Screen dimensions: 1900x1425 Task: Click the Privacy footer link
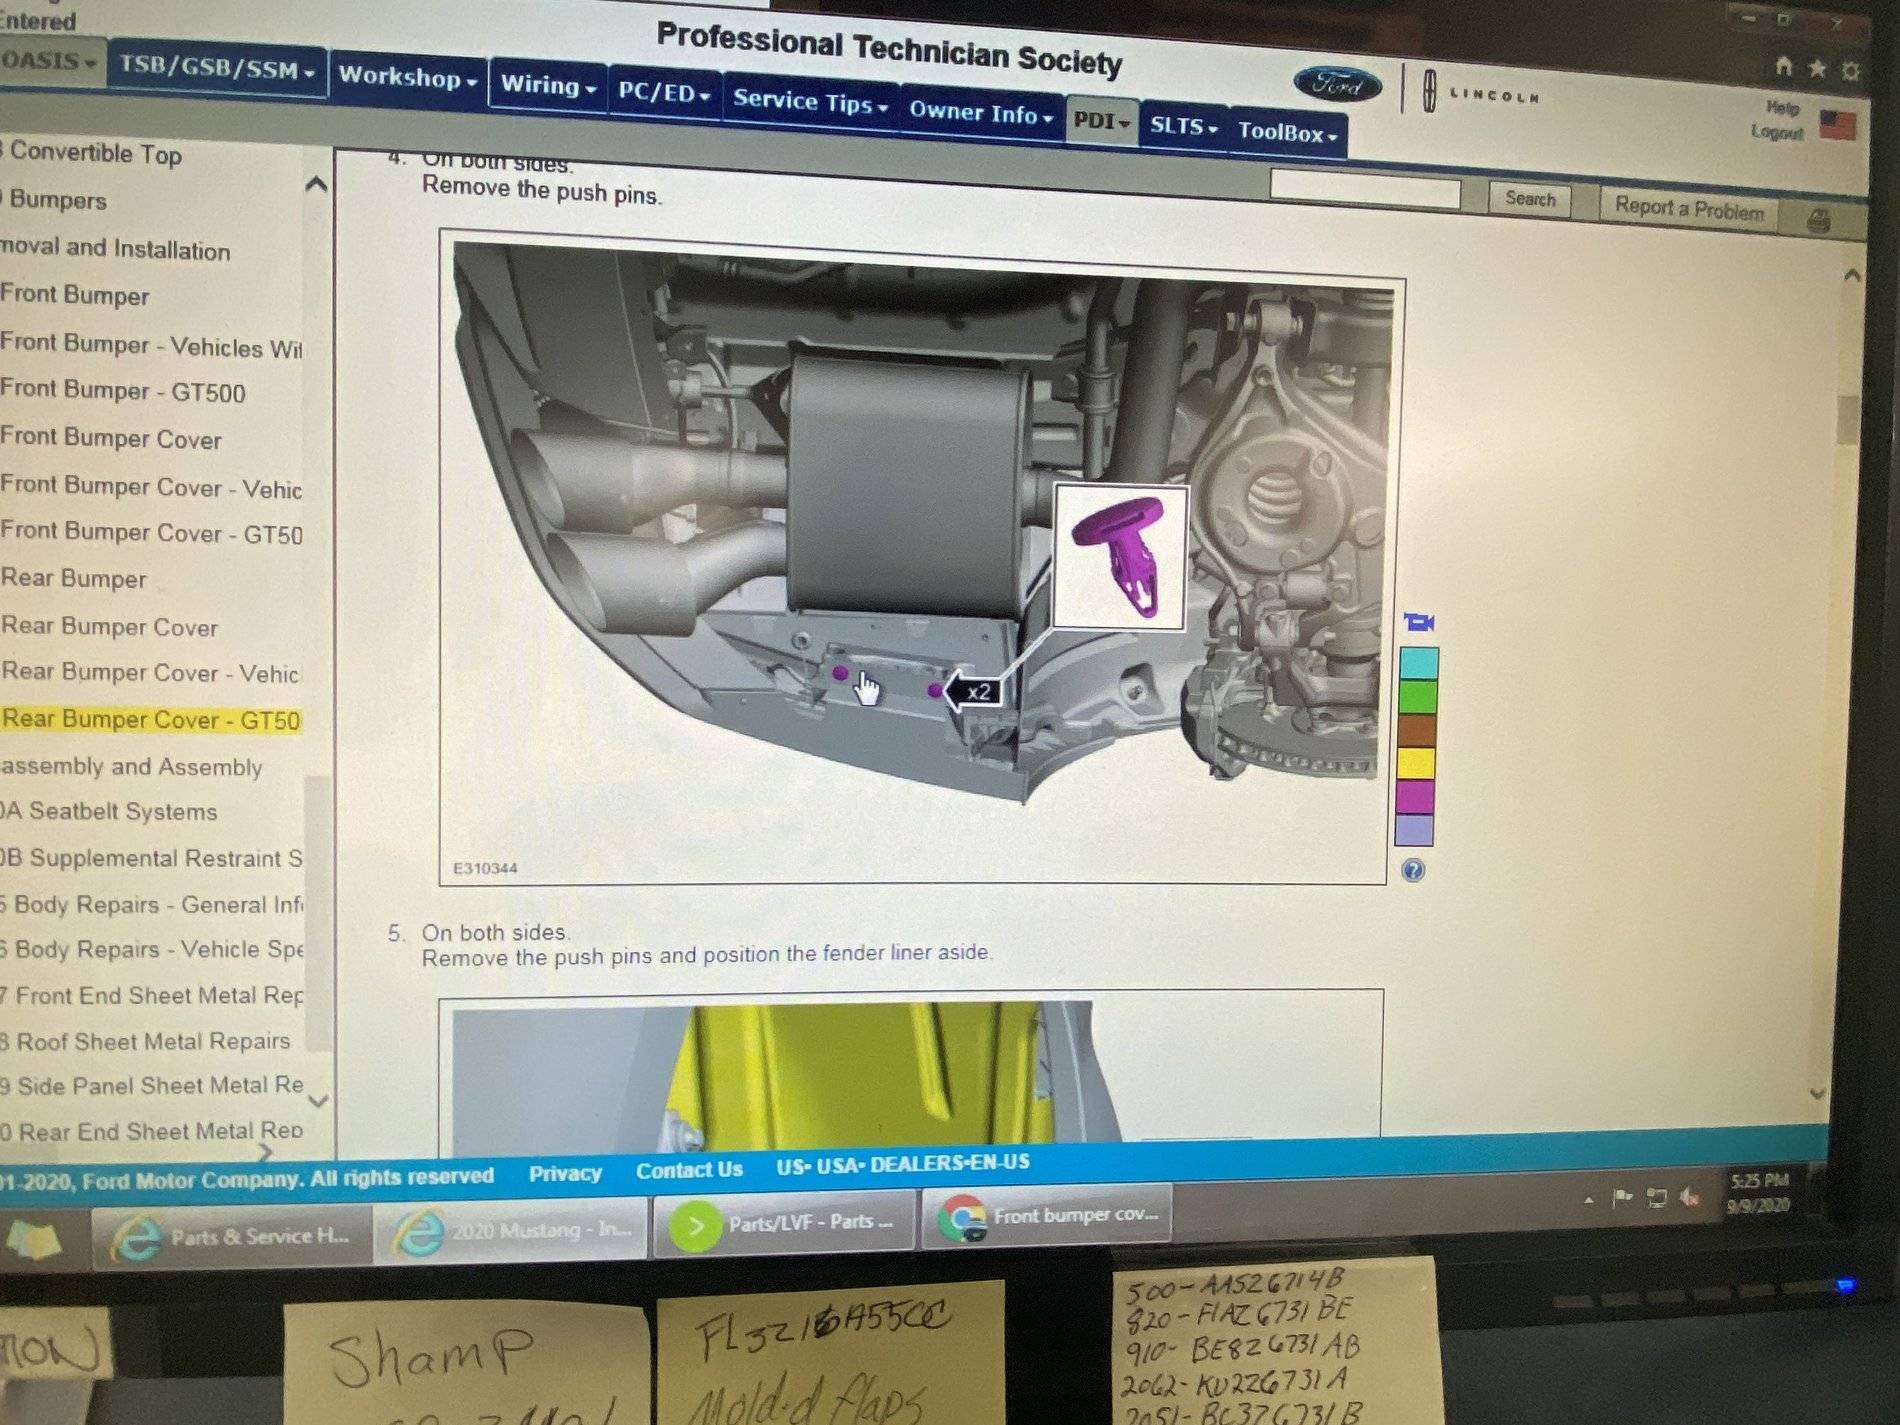pyautogui.click(x=565, y=1173)
